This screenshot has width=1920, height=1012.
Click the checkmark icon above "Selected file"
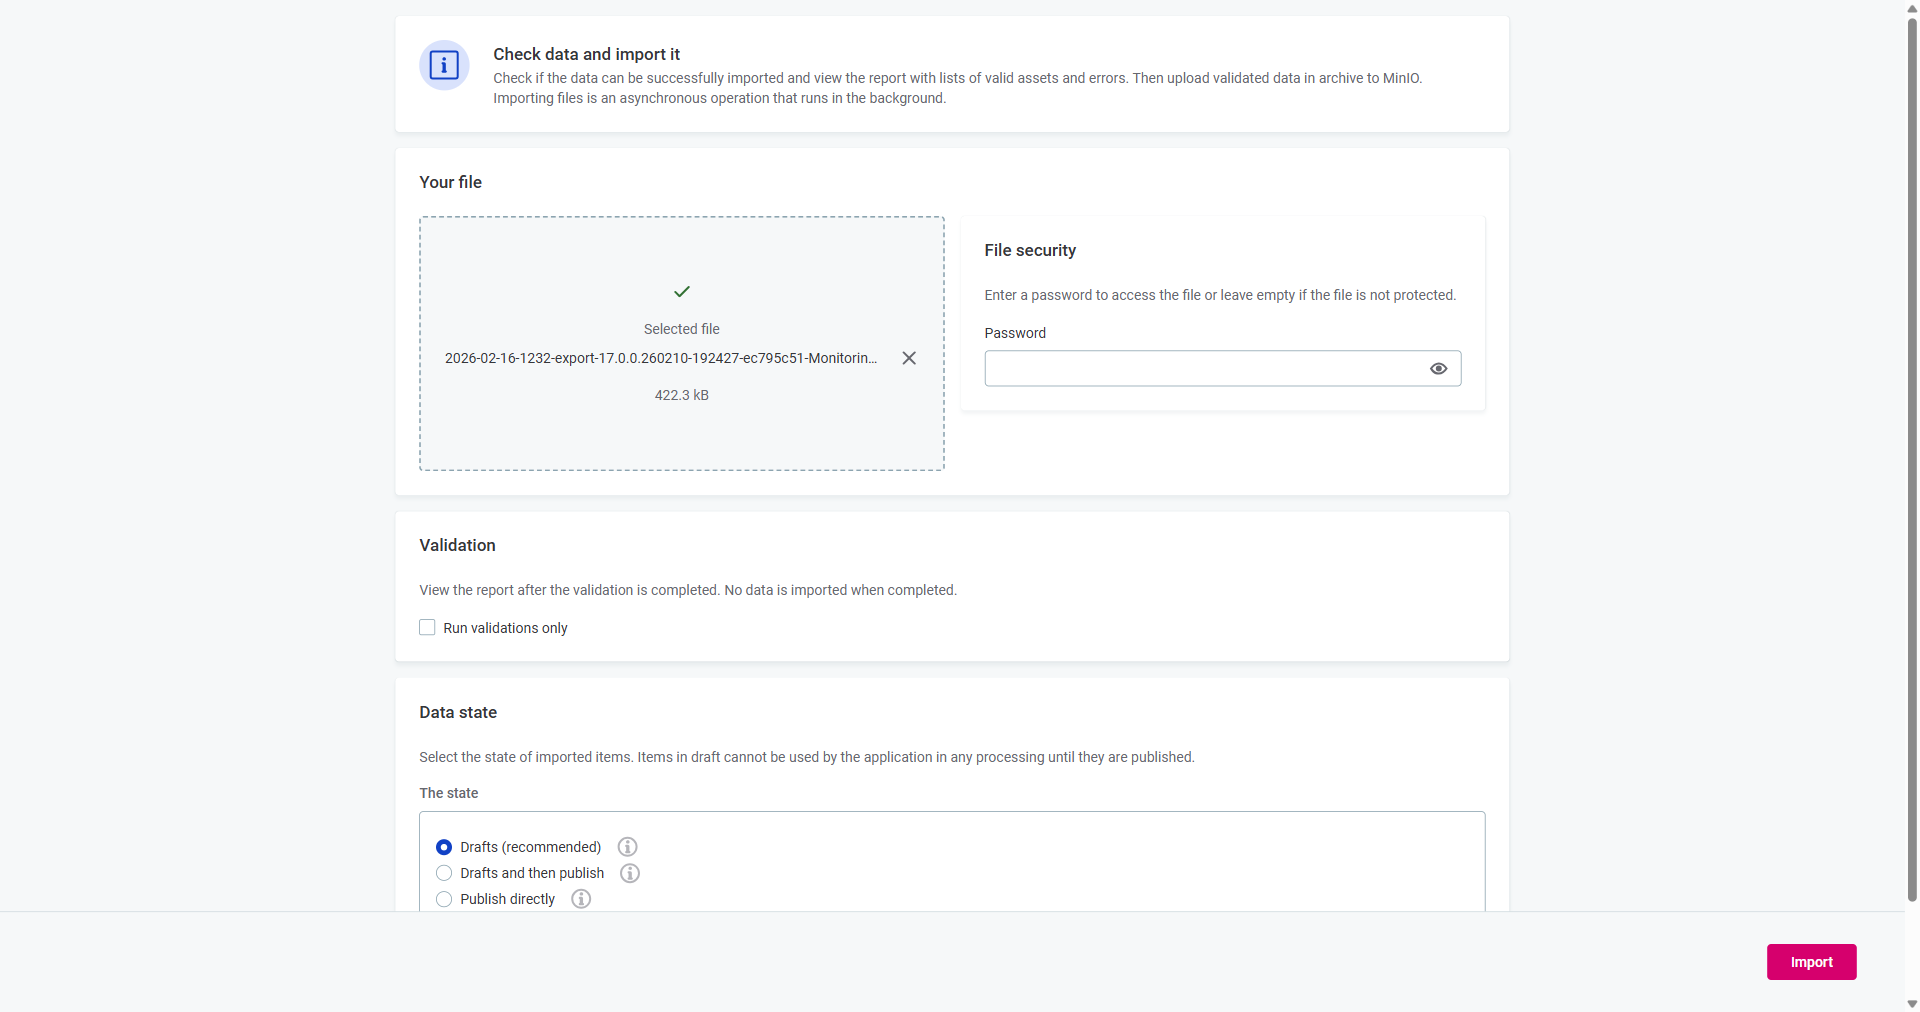tap(681, 291)
